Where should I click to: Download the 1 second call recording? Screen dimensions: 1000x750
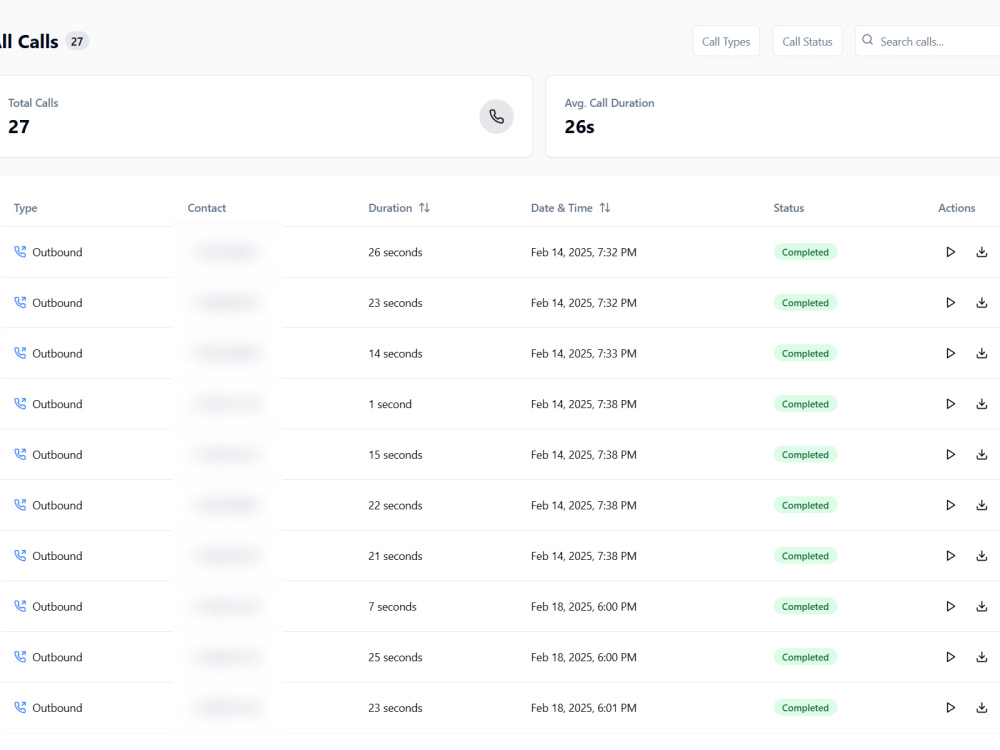click(x=982, y=404)
